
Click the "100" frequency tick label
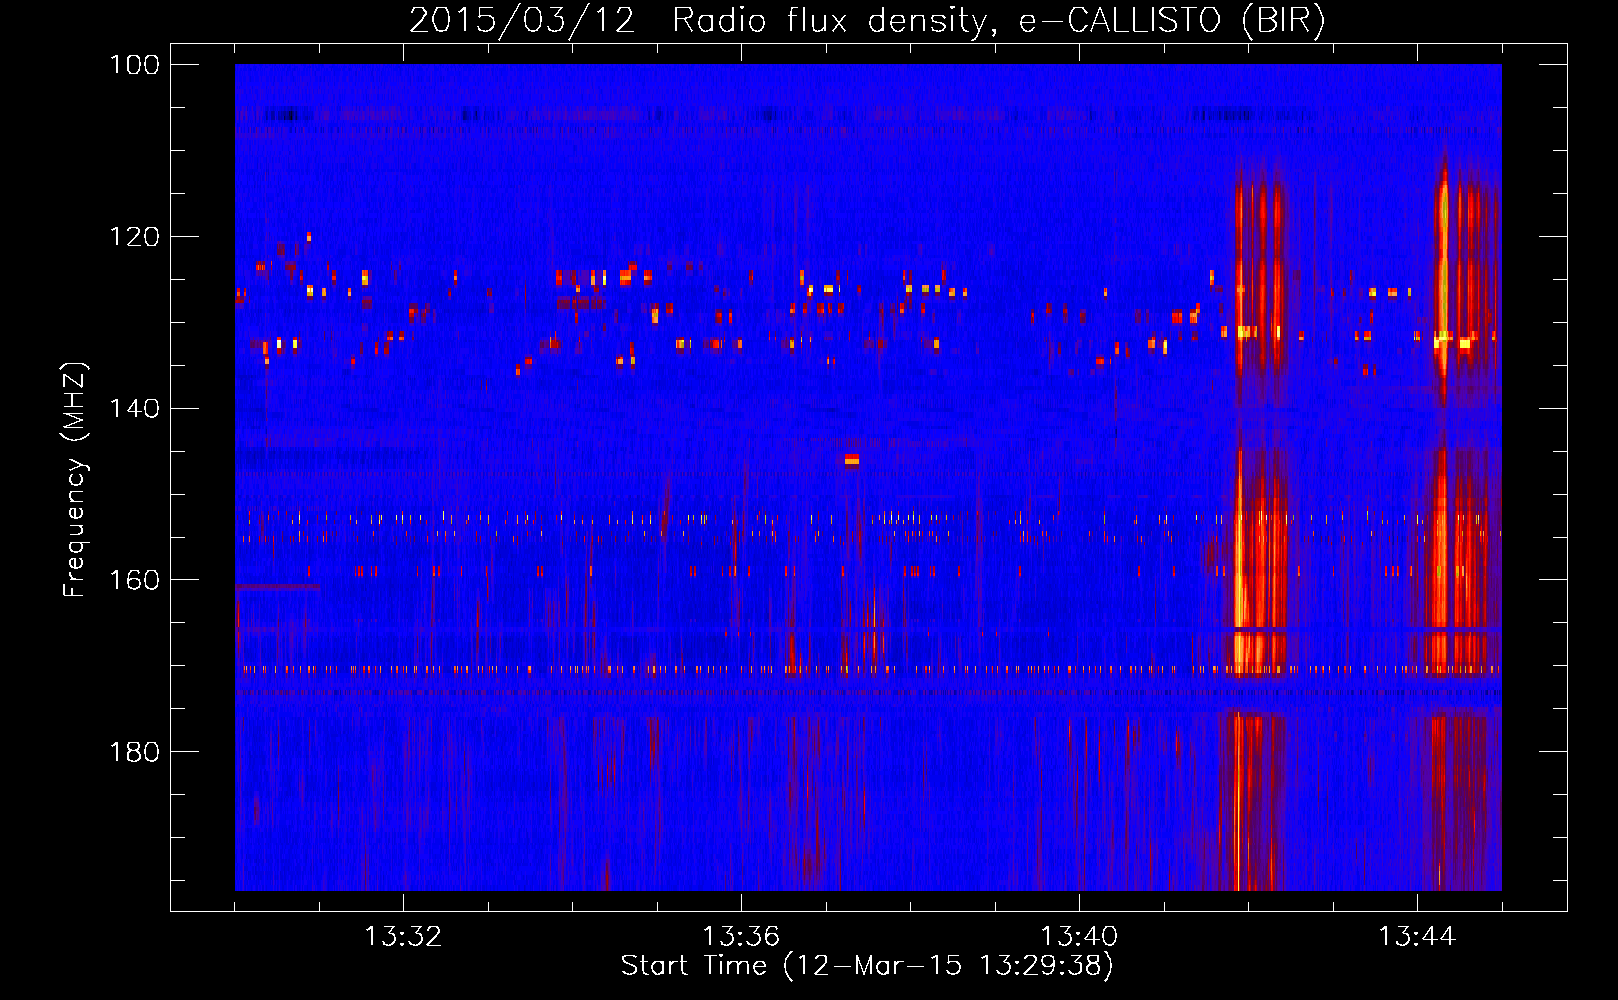coord(135,65)
